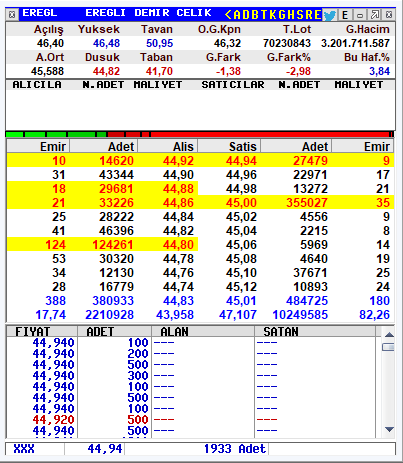The height and width of the screenshot is (463, 403).
Task: Select the 44,92 best bid price
Action: 178,161
